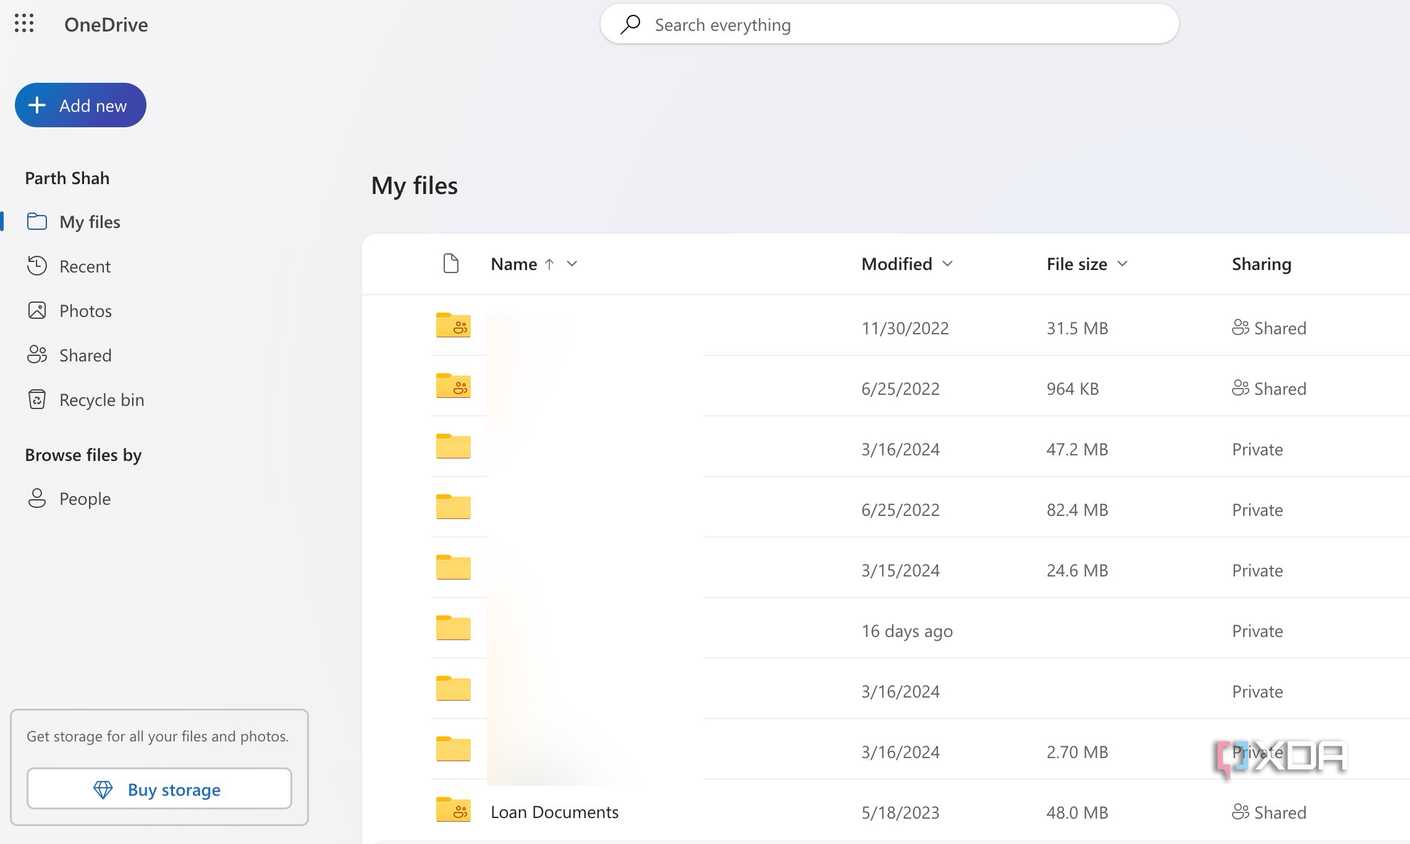Click Private status in 47.2 MB row
1410x844 pixels.
point(1257,449)
